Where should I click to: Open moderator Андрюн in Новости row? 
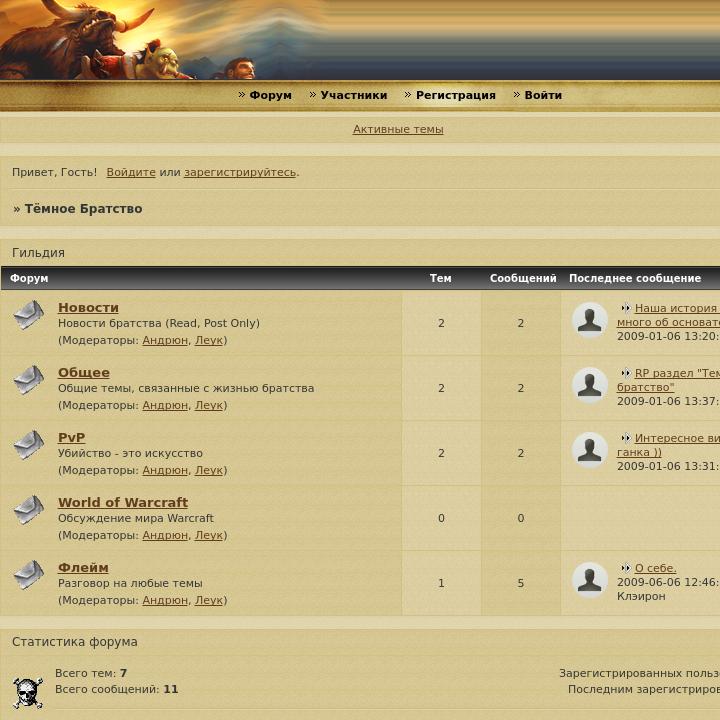165,340
